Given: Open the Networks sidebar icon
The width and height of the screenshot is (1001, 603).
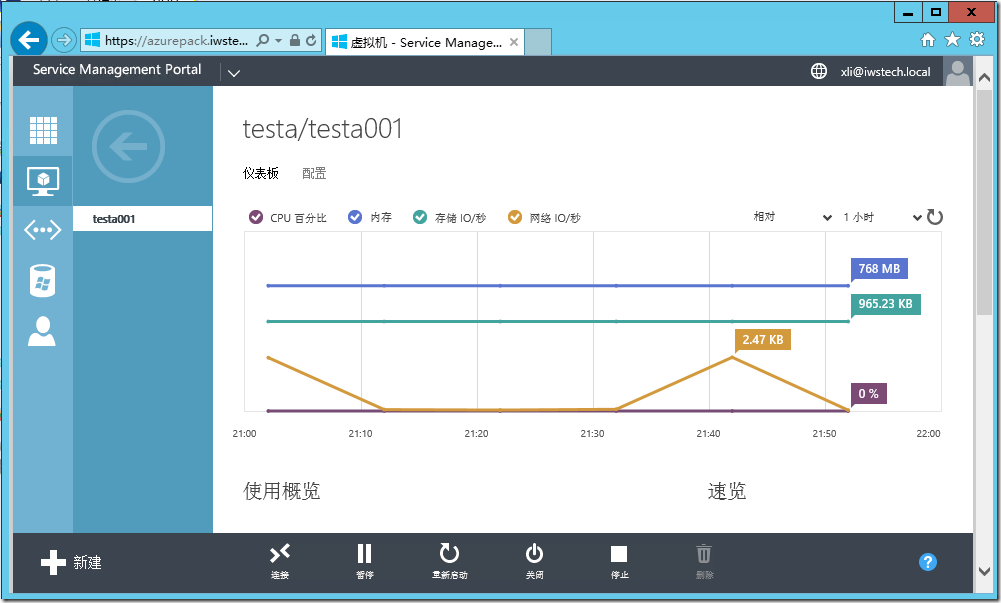Looking at the screenshot, I should tap(43, 230).
